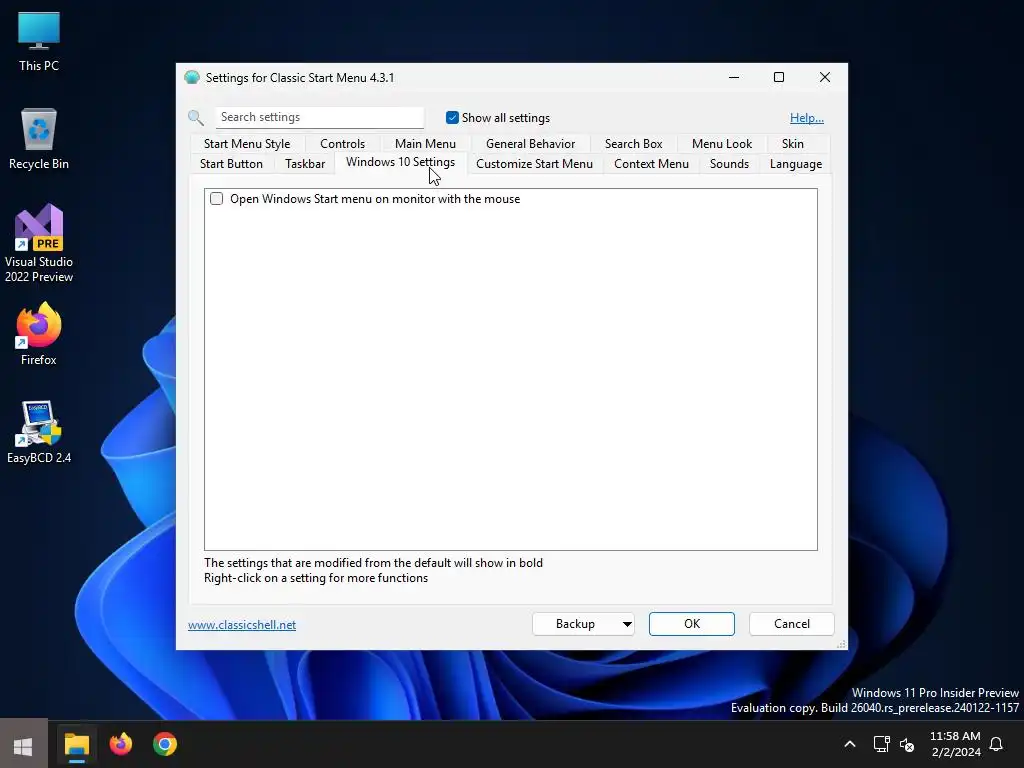Open the General Behavior tab

click(x=530, y=144)
